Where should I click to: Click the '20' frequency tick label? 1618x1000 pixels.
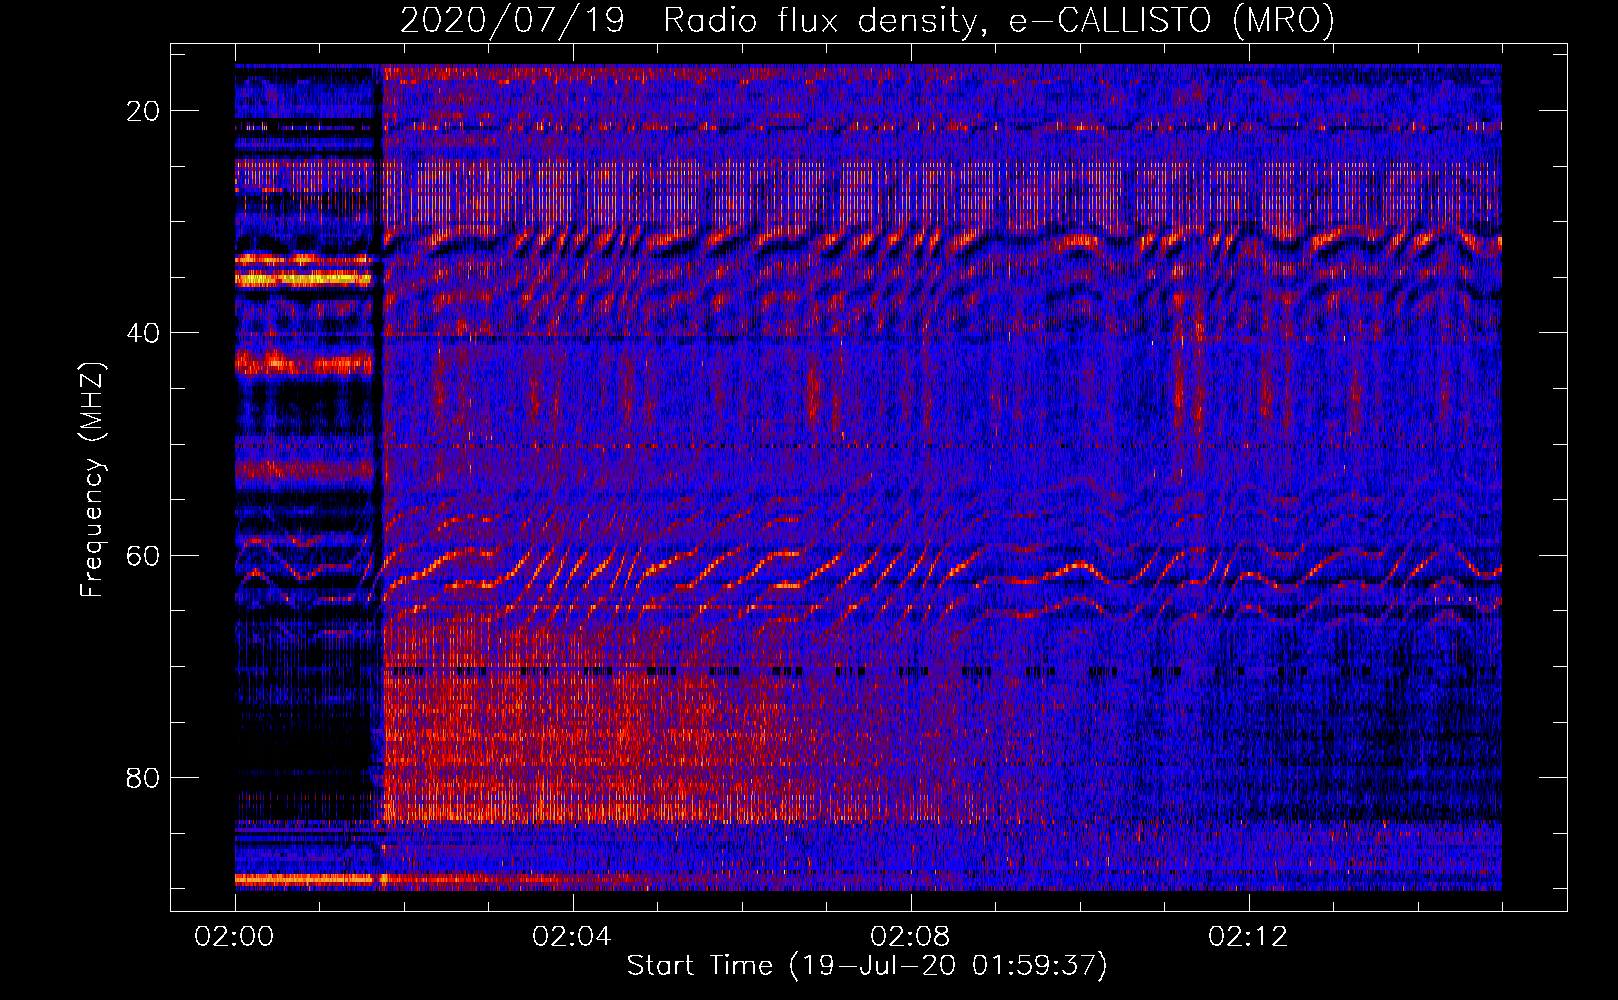click(x=144, y=111)
